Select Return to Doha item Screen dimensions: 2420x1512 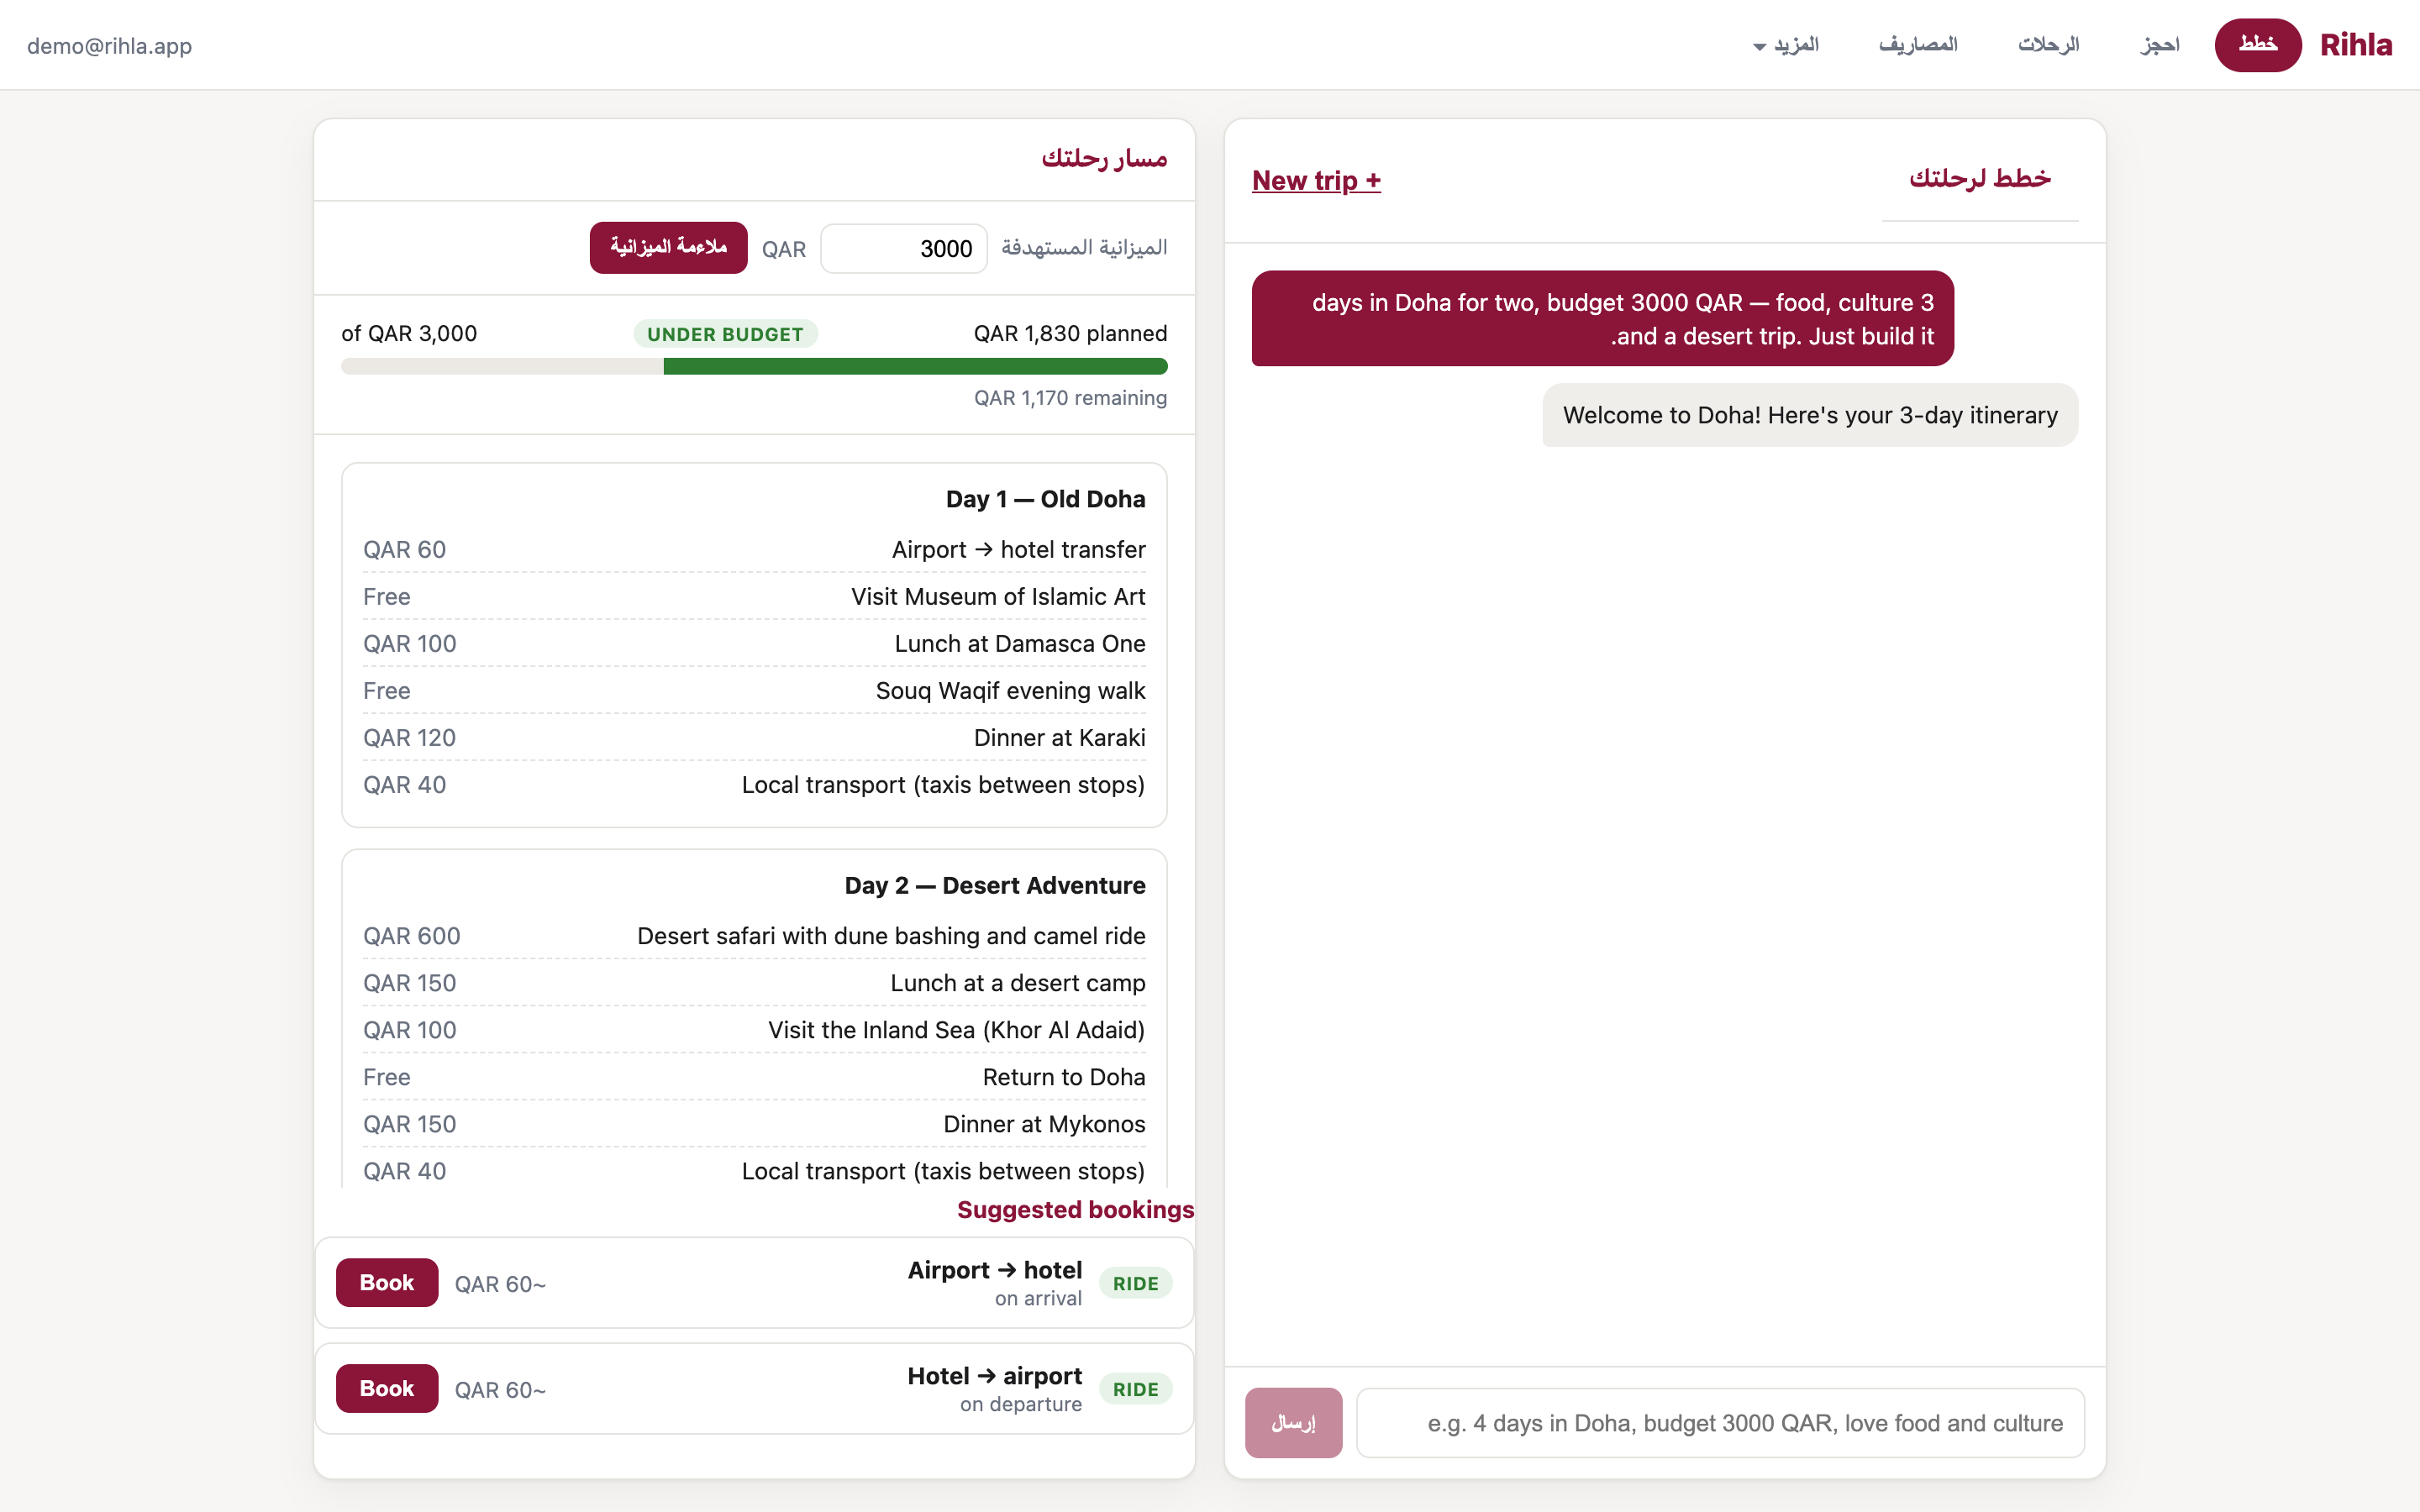click(x=754, y=1076)
